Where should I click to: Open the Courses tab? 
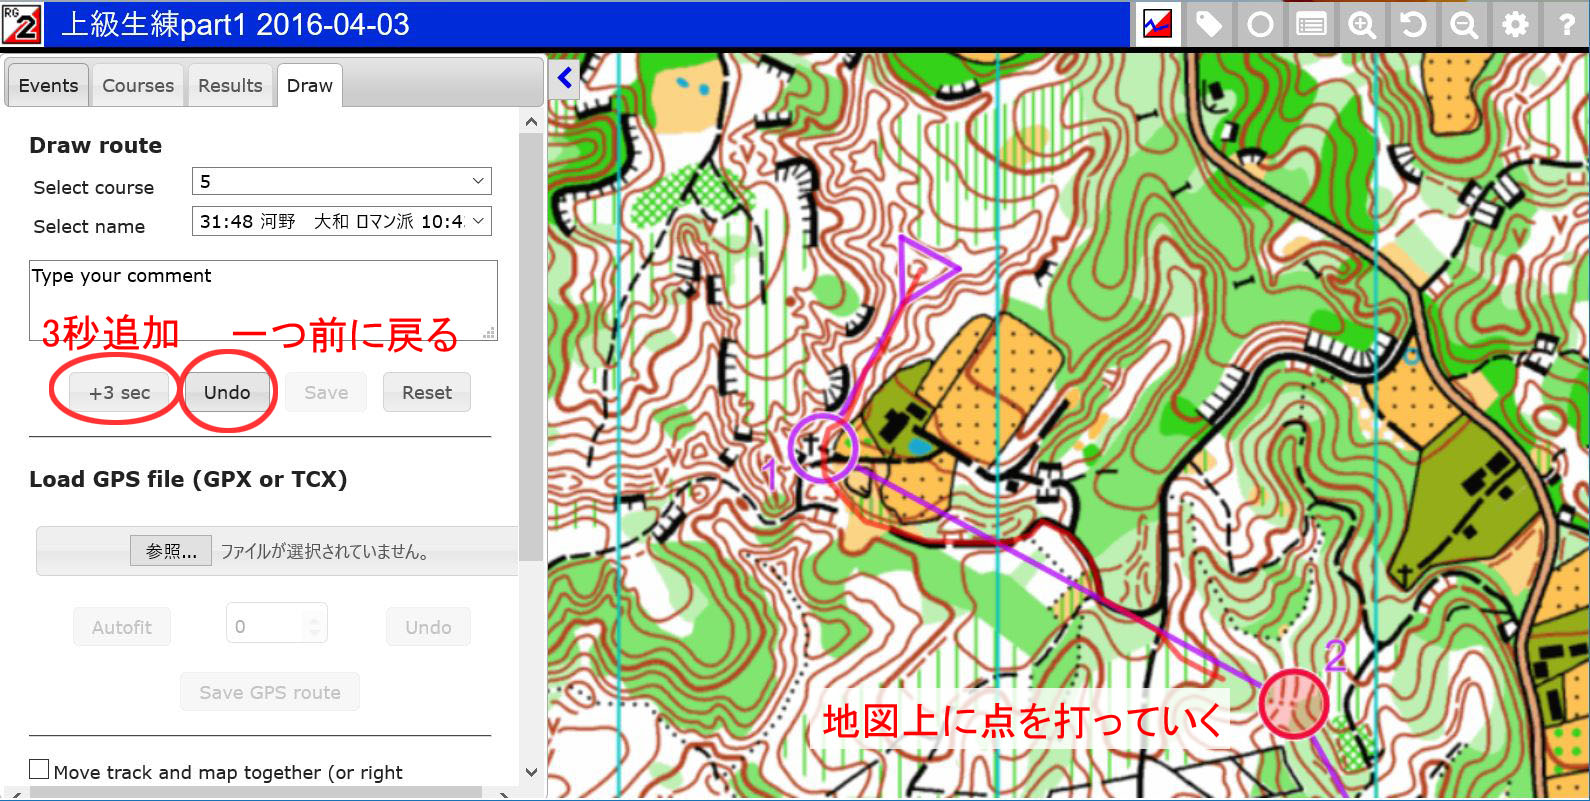(138, 86)
